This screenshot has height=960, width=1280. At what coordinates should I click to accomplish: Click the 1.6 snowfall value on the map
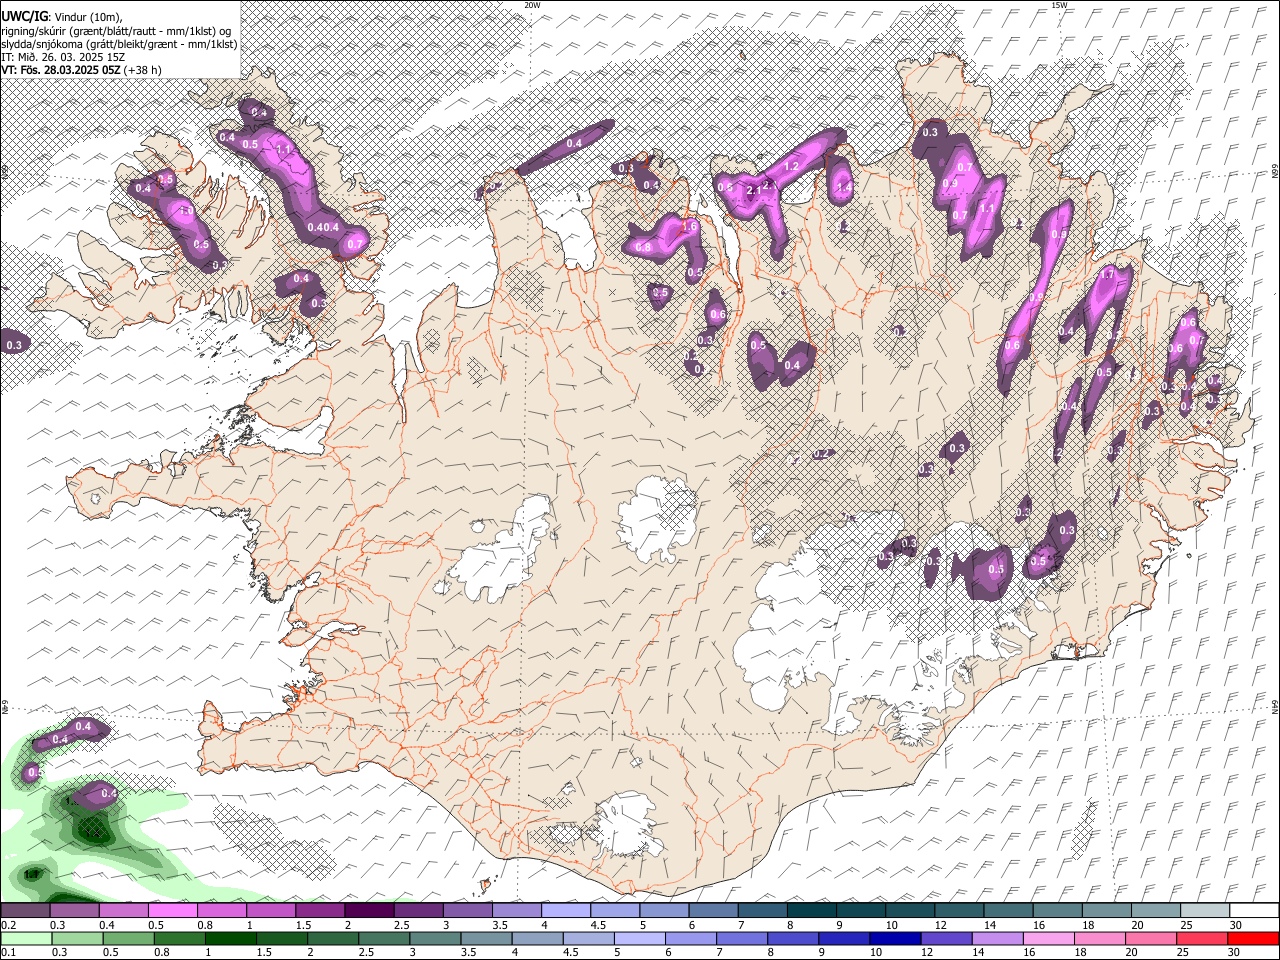(689, 227)
